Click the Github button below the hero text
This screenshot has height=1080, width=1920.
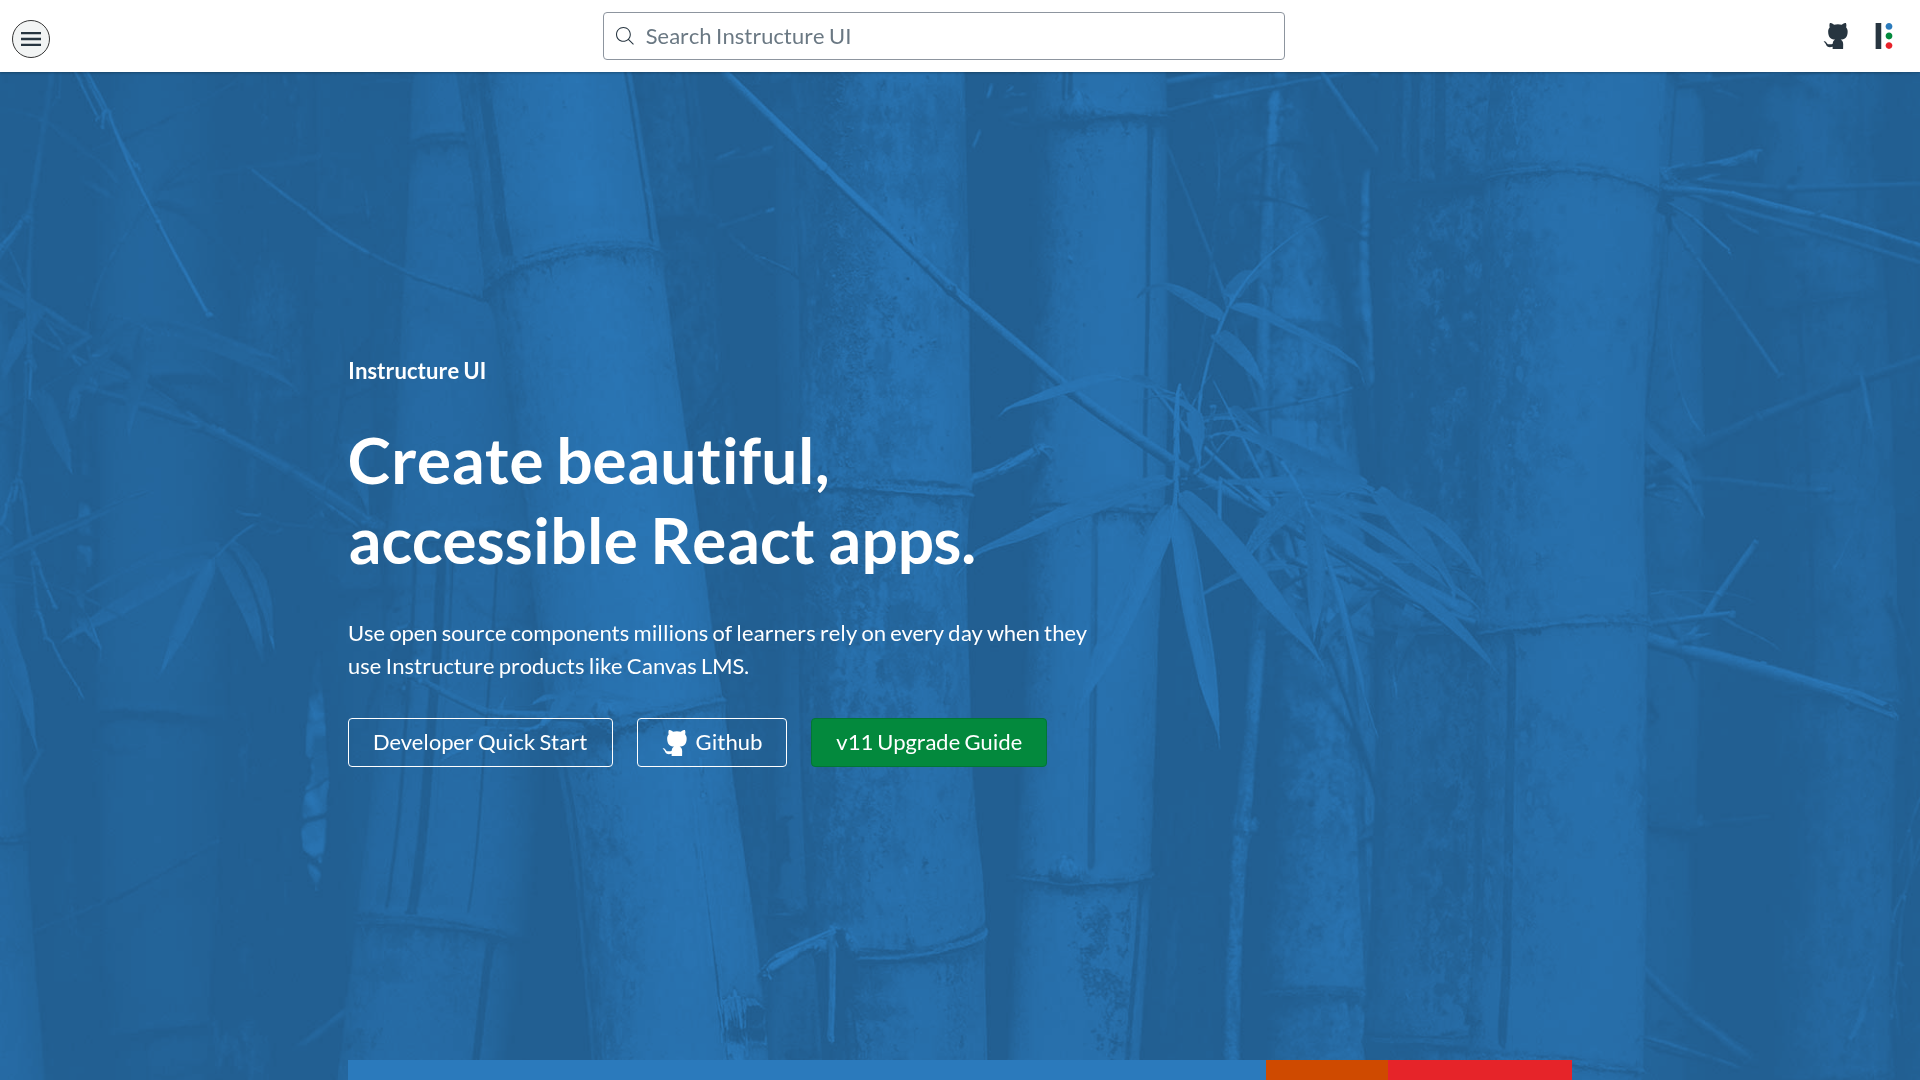tap(712, 742)
